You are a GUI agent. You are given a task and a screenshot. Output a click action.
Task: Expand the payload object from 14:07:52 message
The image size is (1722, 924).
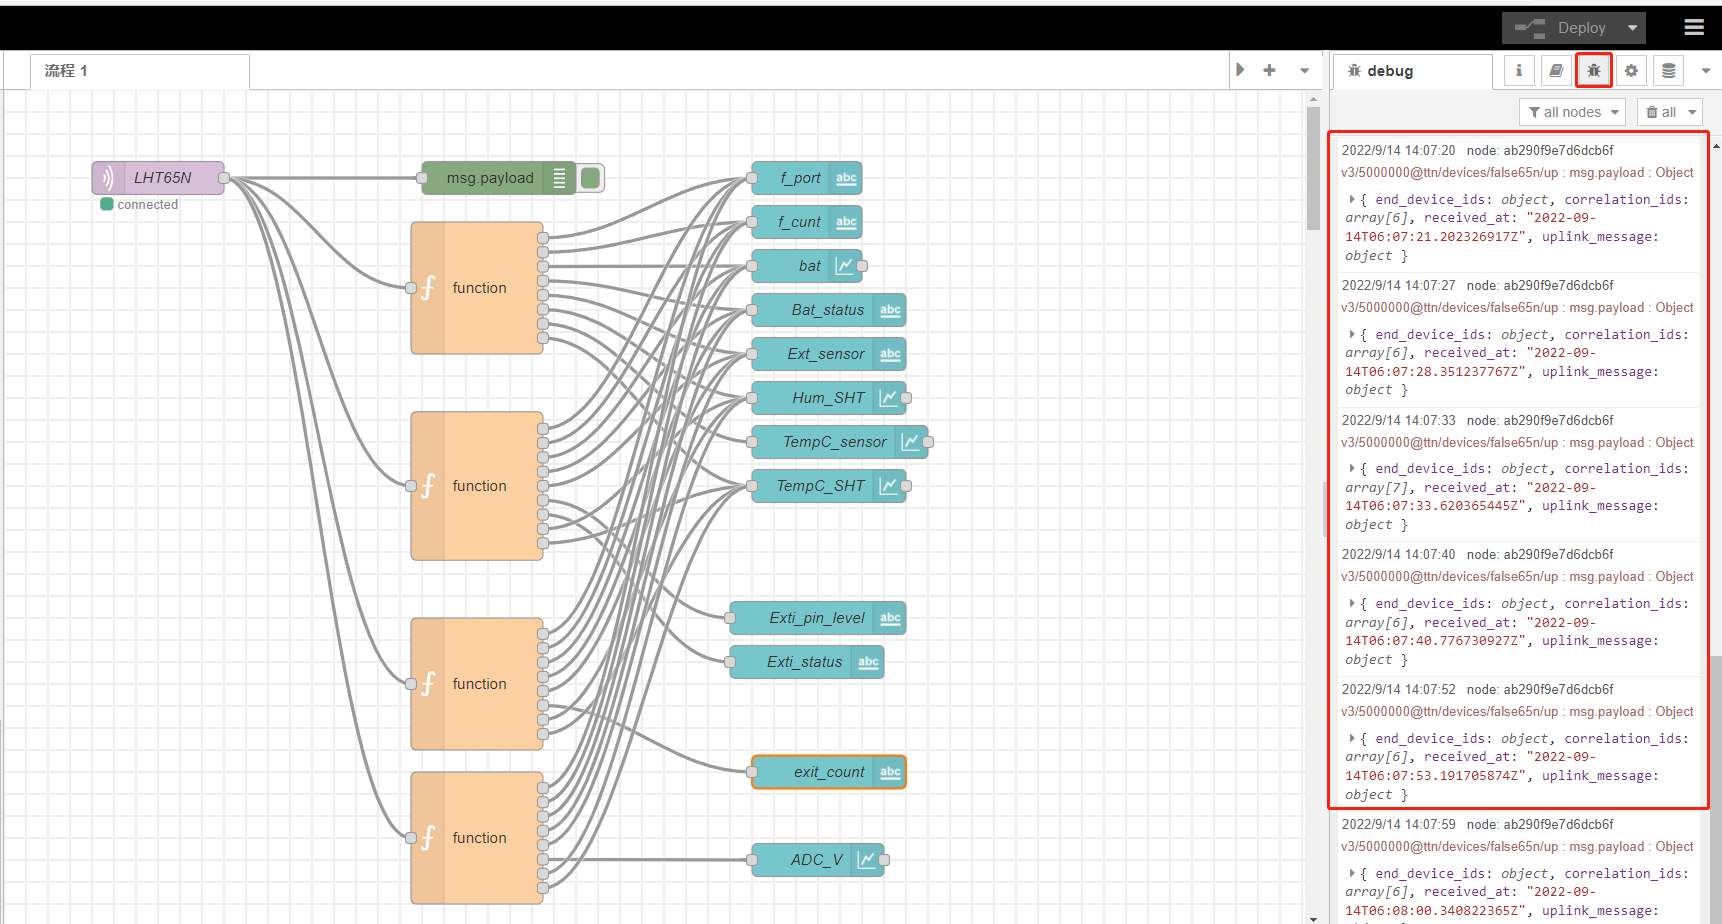coord(1352,739)
